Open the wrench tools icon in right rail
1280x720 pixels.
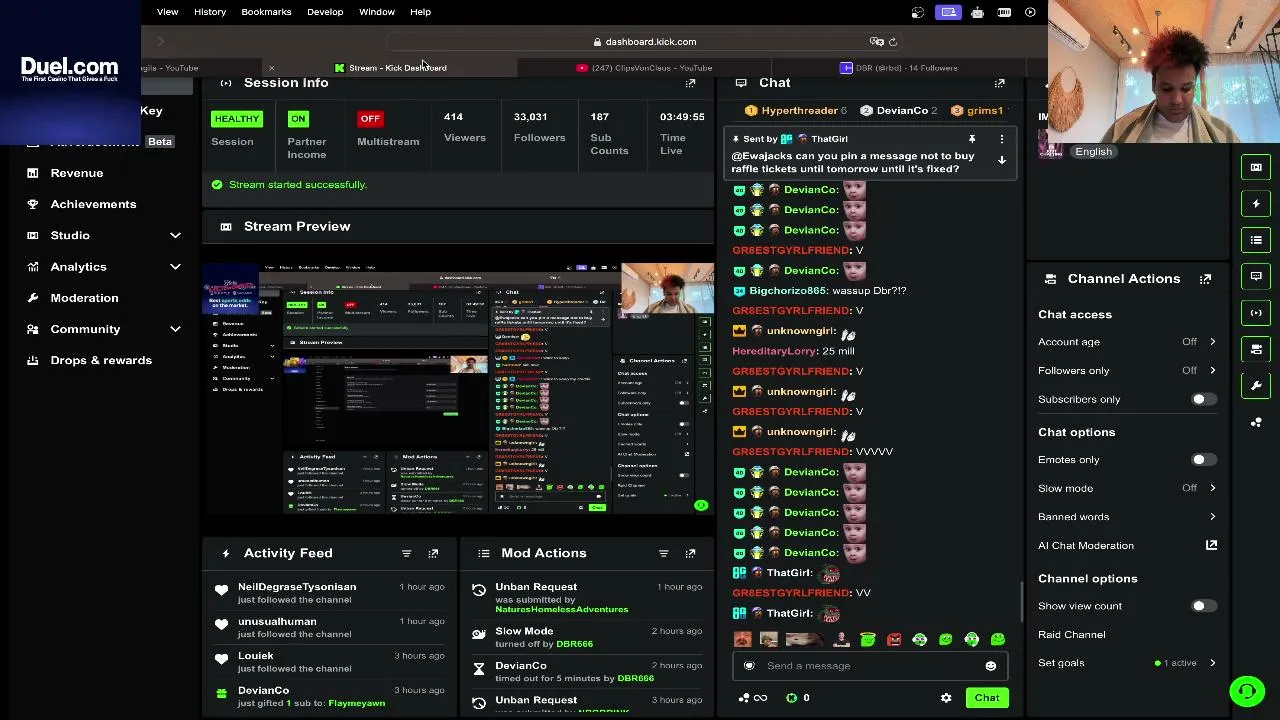pyautogui.click(x=1256, y=385)
